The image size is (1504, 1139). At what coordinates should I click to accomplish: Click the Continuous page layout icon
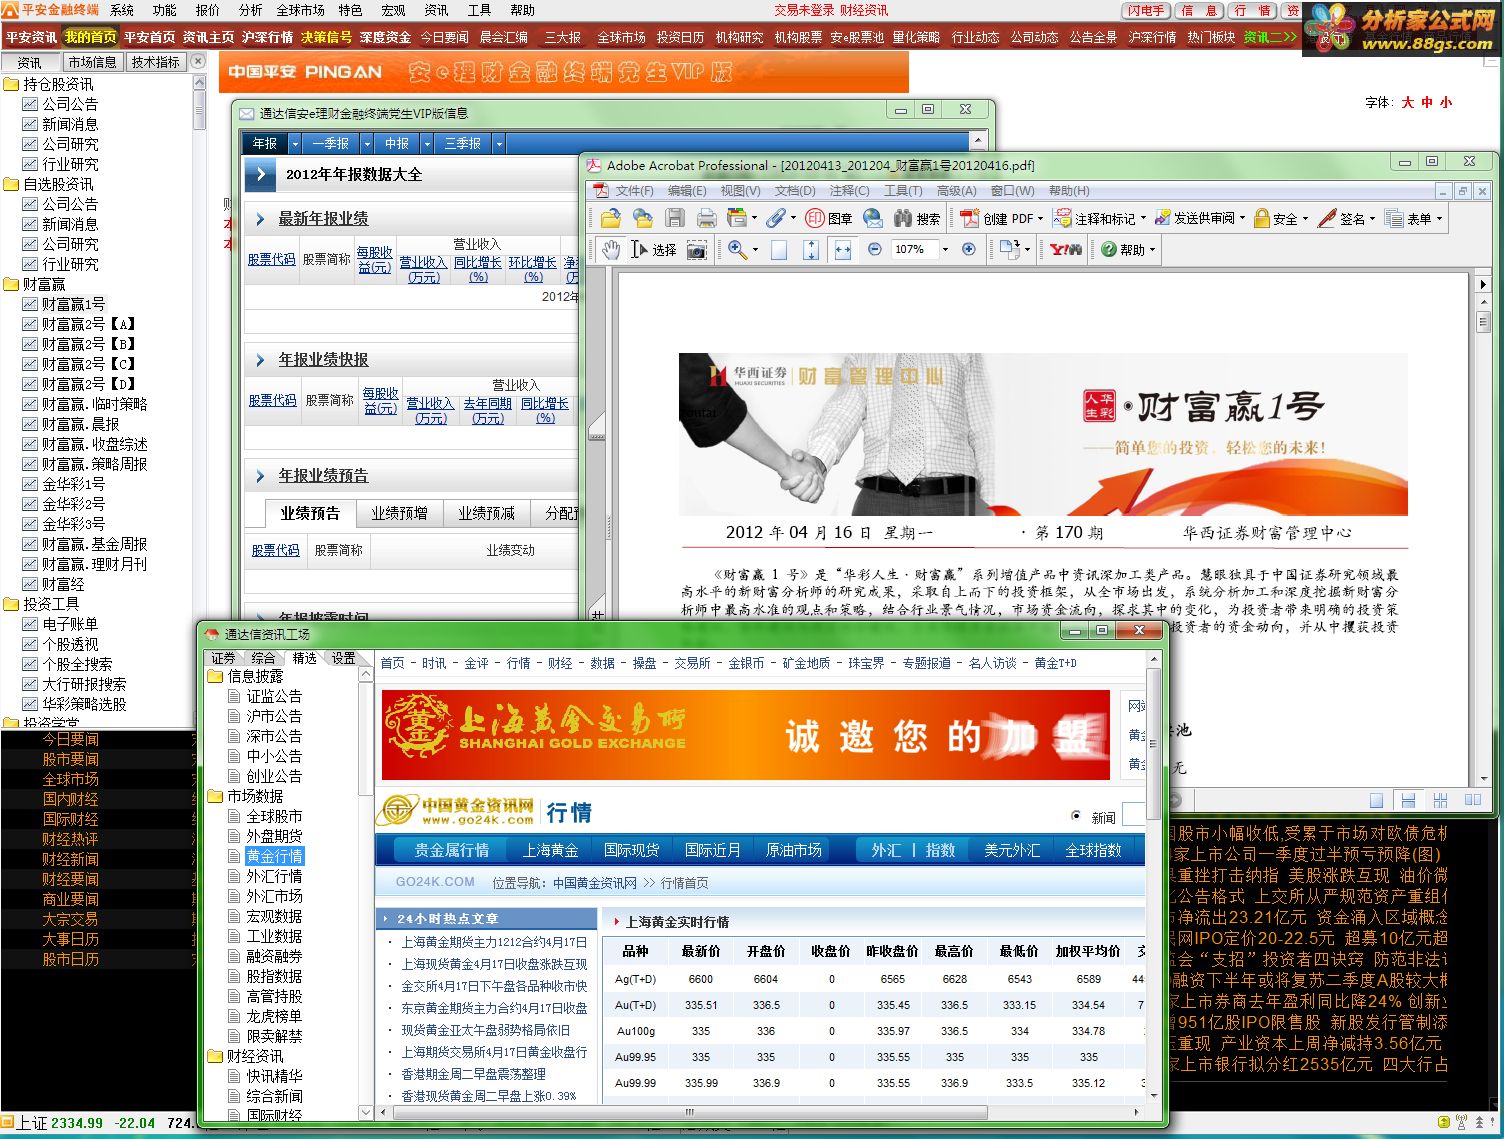pyautogui.click(x=1408, y=800)
